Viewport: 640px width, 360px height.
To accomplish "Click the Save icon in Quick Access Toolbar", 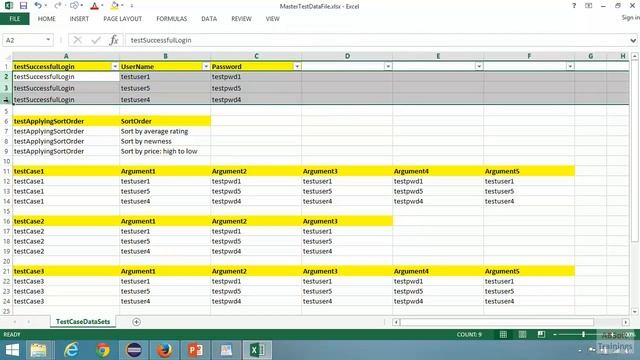I will pos(23,6).
